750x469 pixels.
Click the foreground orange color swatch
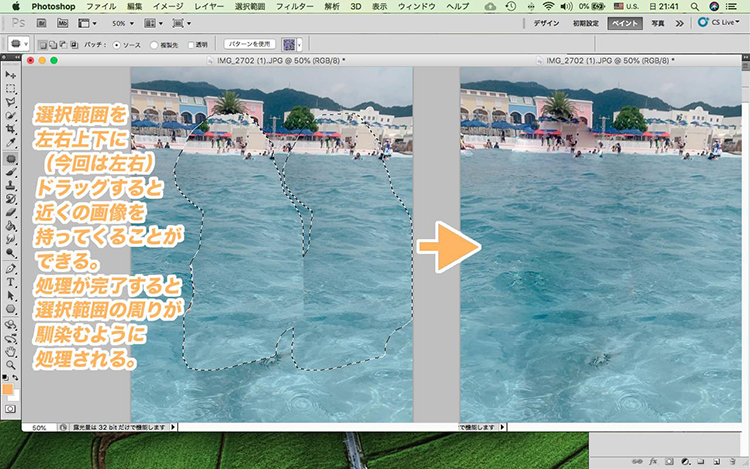[x=8, y=390]
